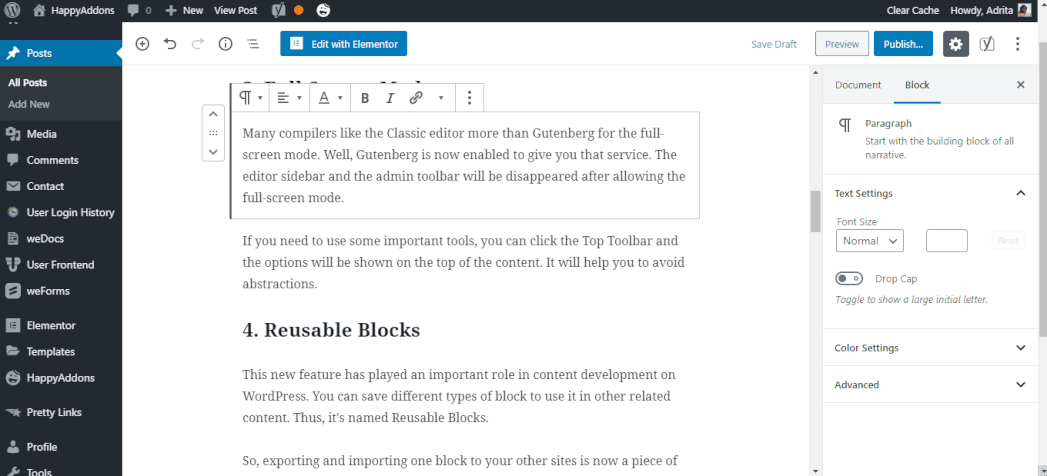Click the 4. Reusable Blocks heading
This screenshot has width=1047, height=476.
coord(331,330)
